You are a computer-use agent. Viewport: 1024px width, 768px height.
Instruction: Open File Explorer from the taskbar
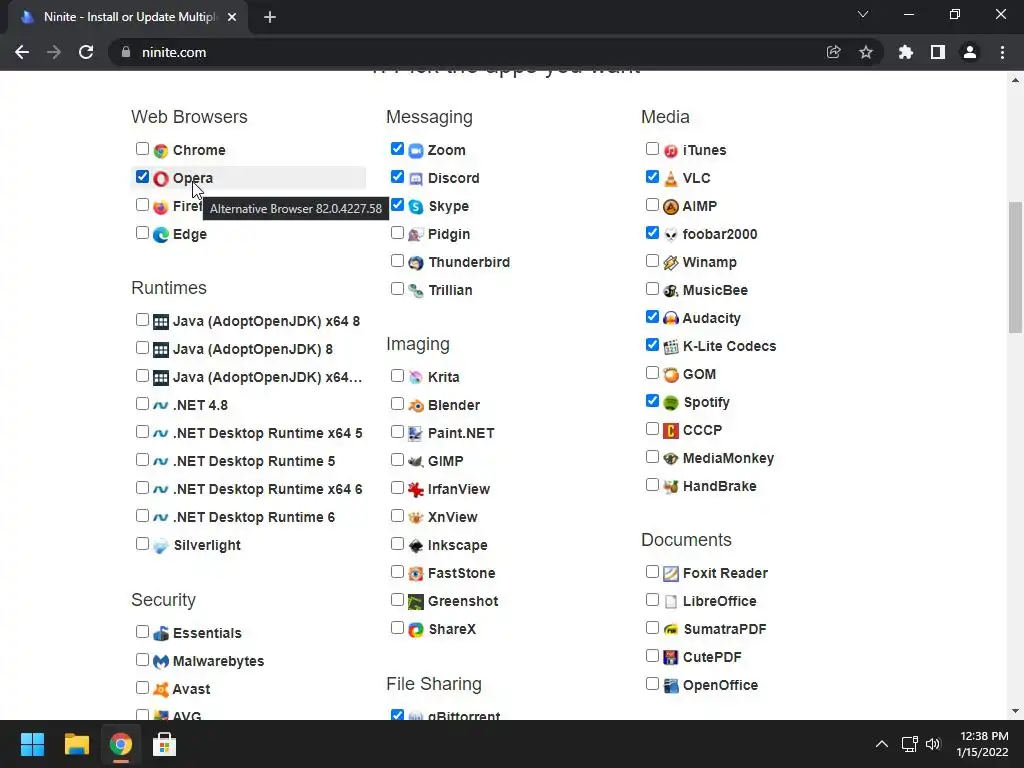click(x=76, y=744)
